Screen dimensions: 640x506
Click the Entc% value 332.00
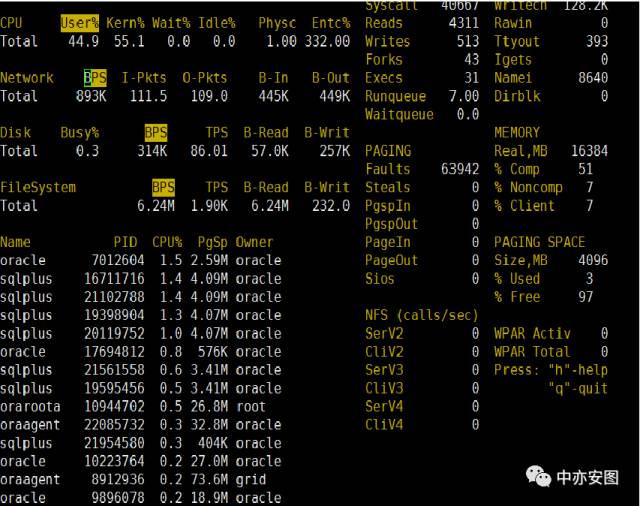327,41
